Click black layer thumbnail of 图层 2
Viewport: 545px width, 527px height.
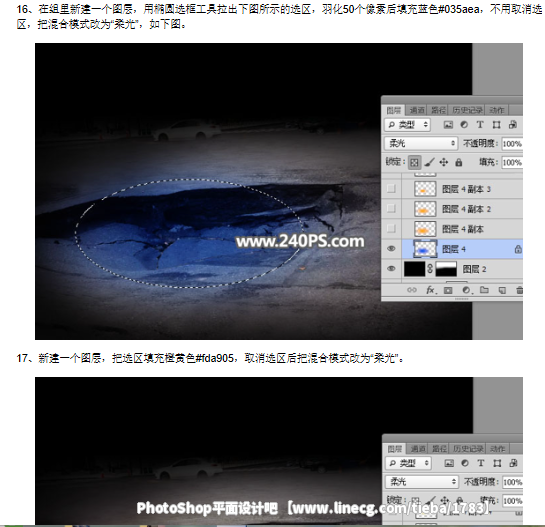(x=414, y=269)
